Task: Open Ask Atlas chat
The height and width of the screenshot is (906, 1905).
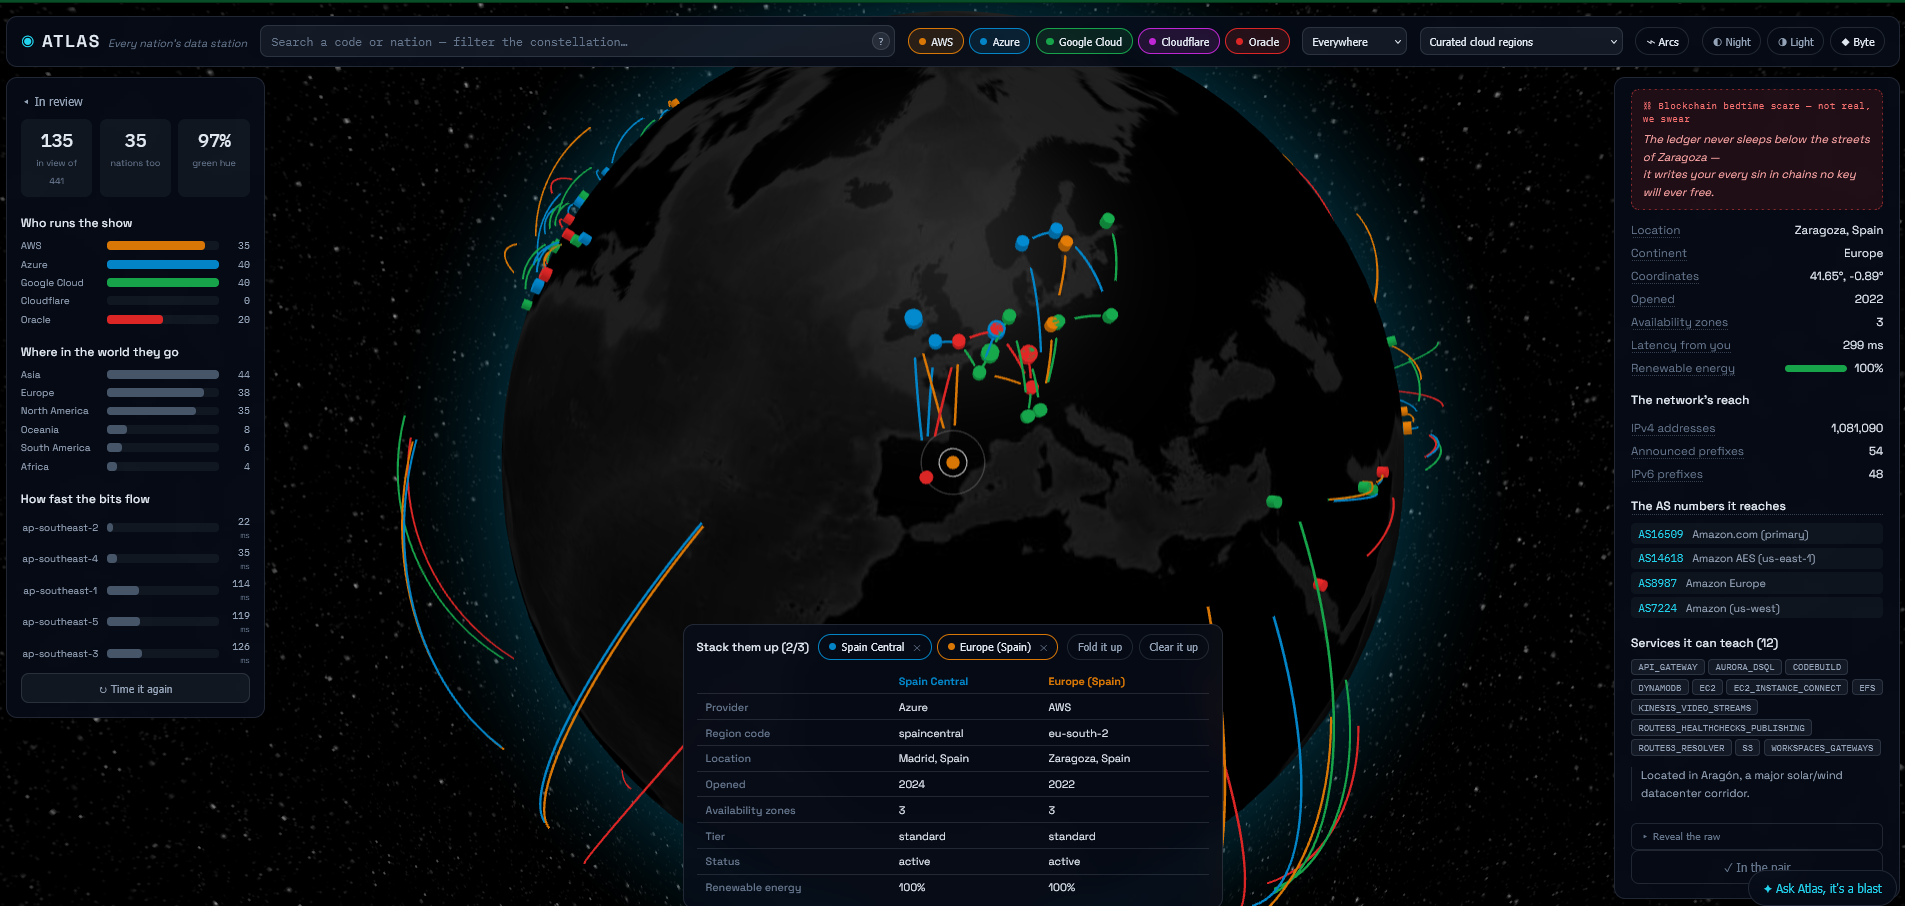Action: pyautogui.click(x=1822, y=888)
